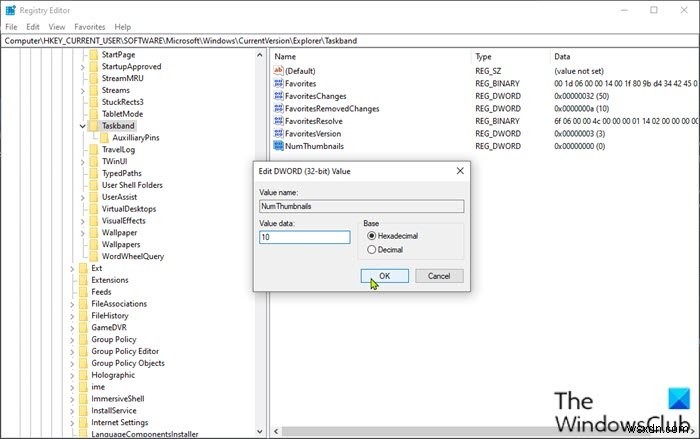700x439 pixels.
Task: Click the Streams folder icon
Action: (x=93, y=90)
